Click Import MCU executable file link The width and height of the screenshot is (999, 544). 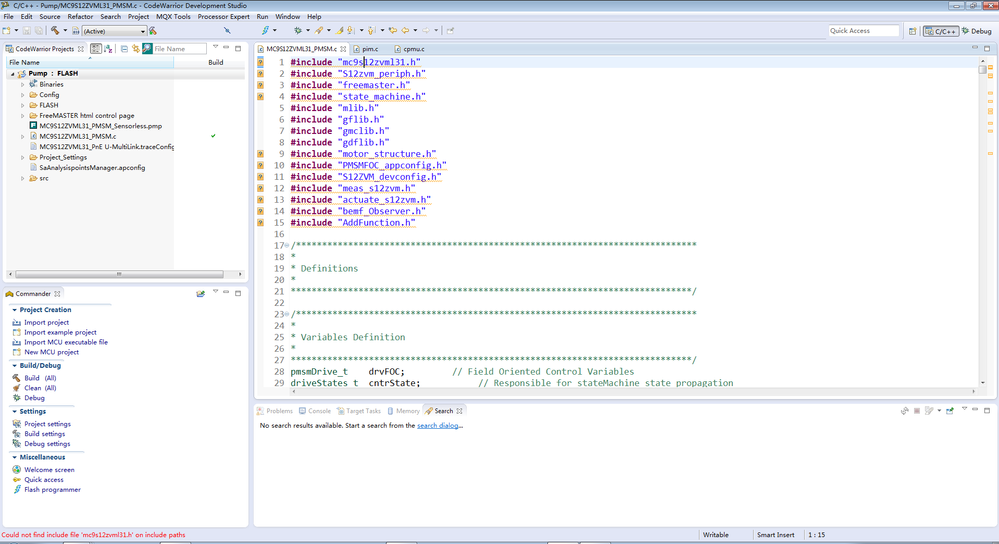tap(66, 342)
